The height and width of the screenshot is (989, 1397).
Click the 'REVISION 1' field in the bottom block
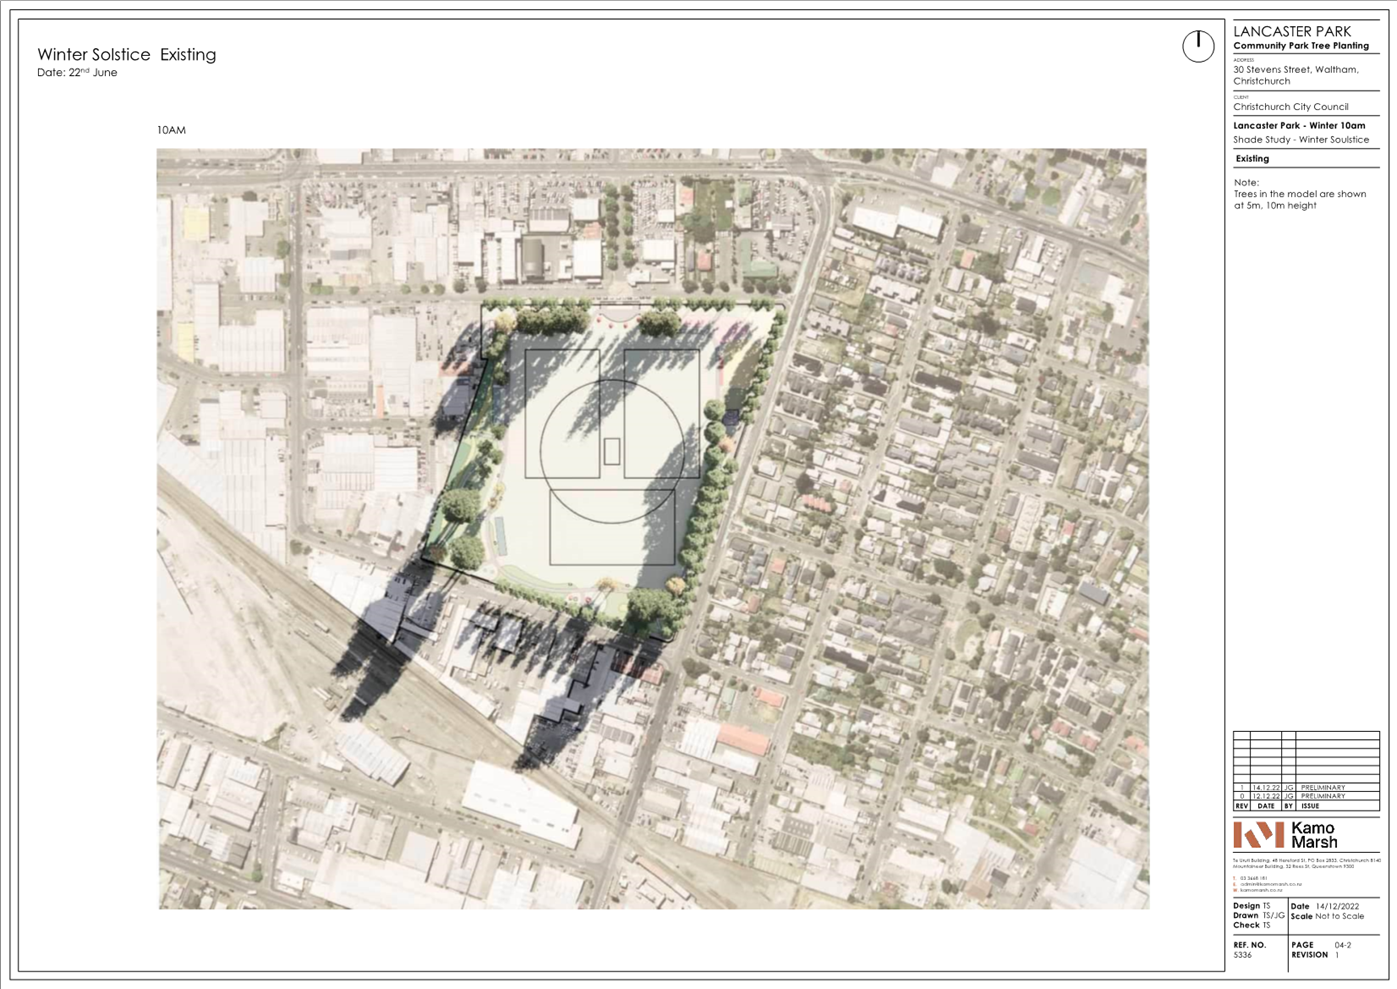(x=1315, y=955)
